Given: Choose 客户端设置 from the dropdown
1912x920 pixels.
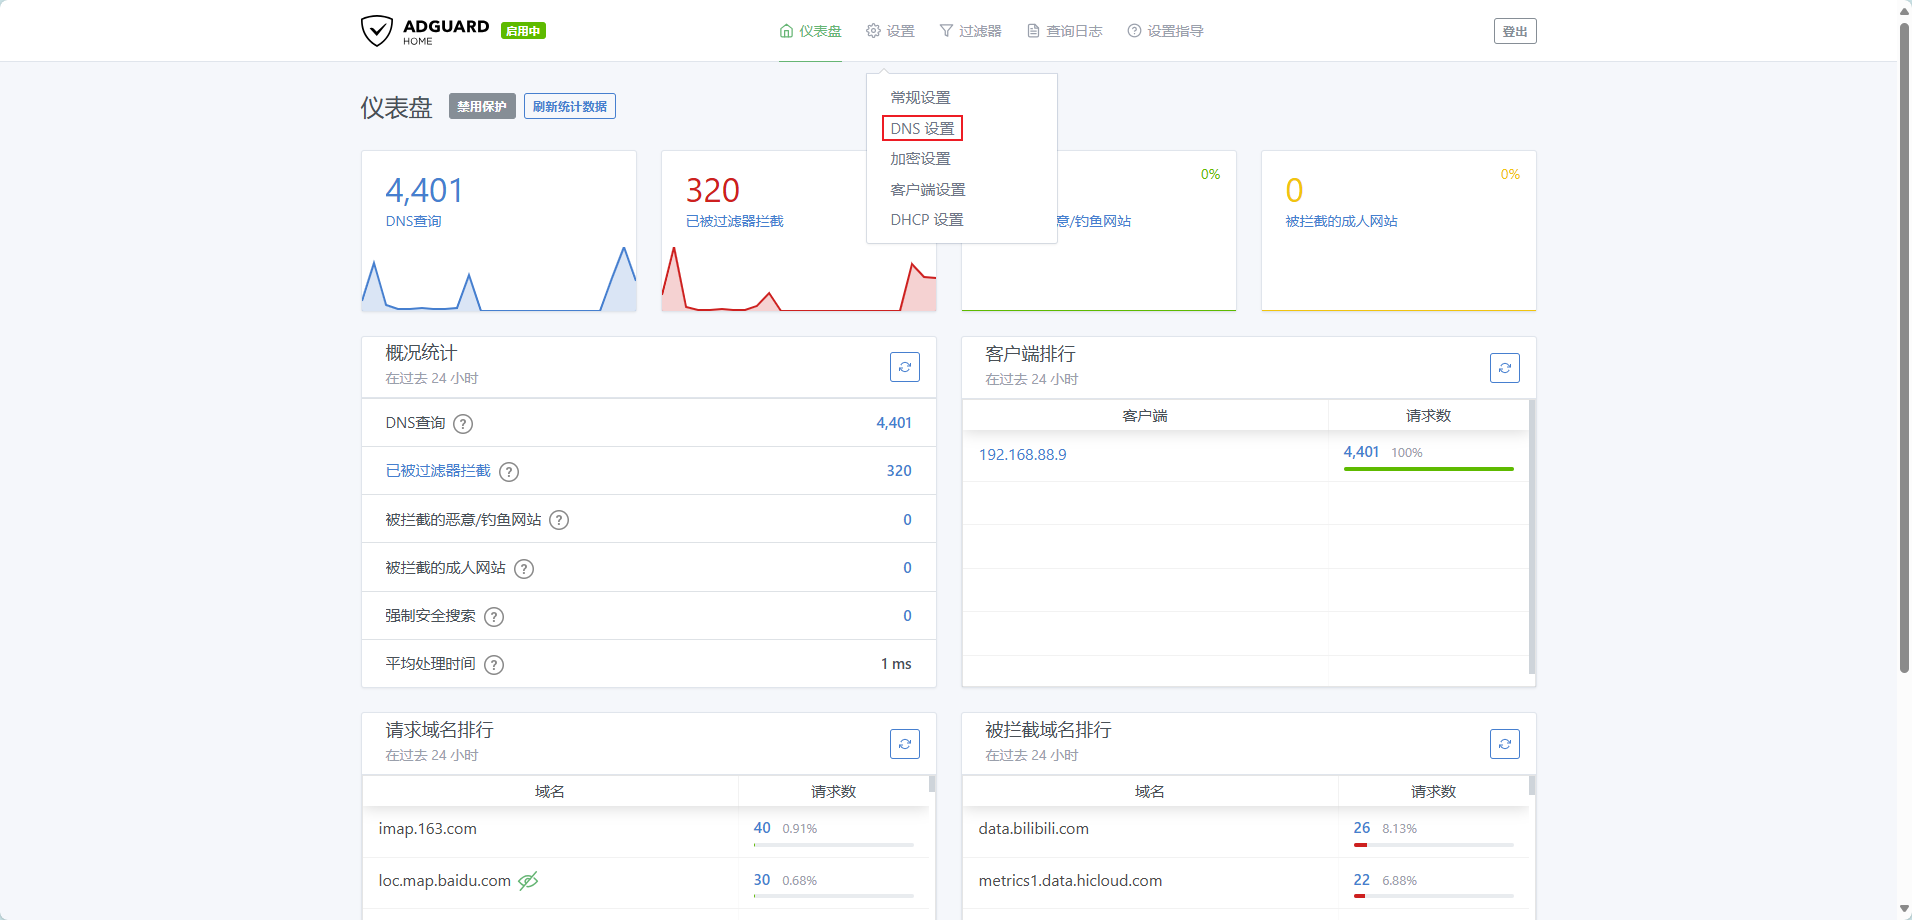Looking at the screenshot, I should [927, 189].
